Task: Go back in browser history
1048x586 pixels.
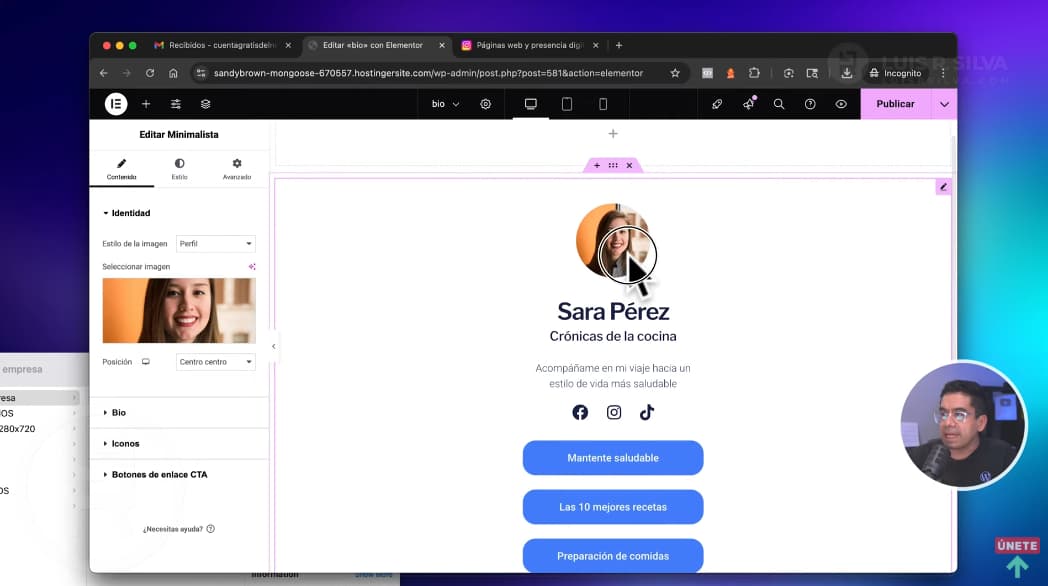Action: [x=104, y=74]
